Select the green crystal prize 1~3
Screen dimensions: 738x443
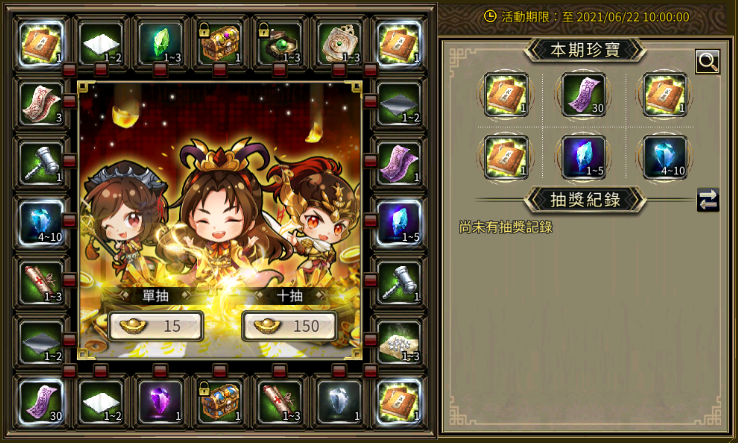tap(160, 43)
